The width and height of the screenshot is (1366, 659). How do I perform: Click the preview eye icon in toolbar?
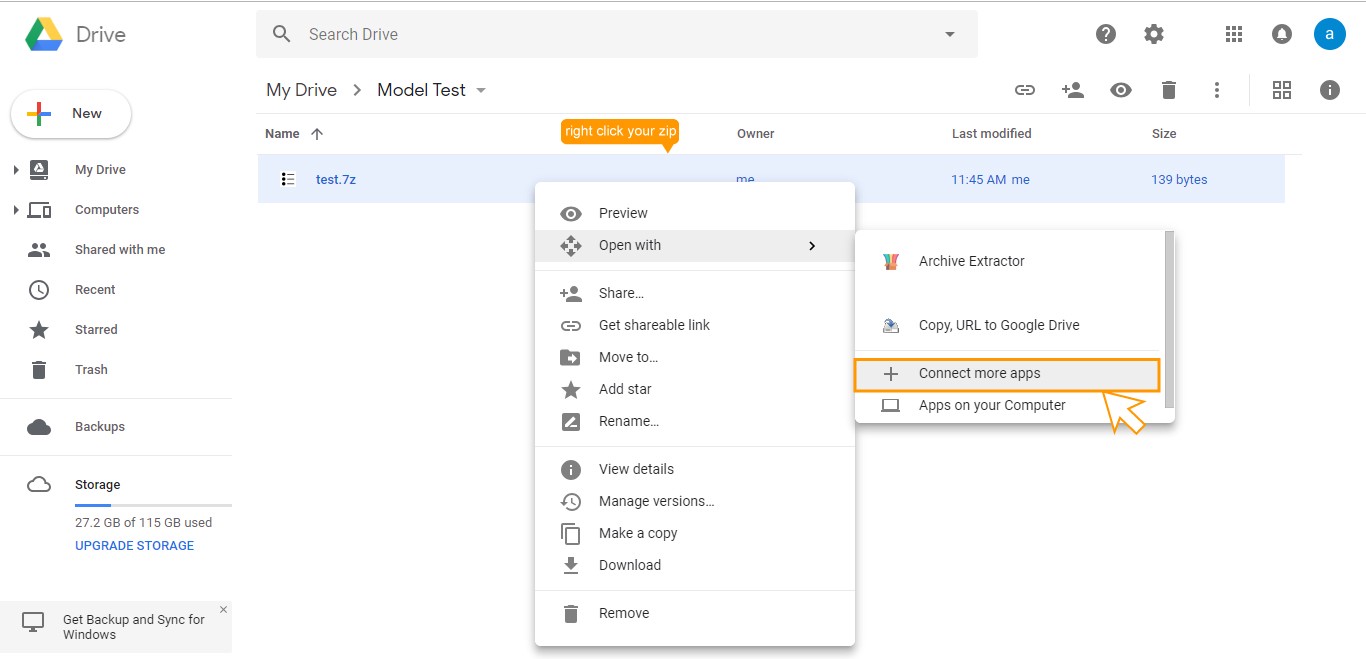pos(1121,90)
